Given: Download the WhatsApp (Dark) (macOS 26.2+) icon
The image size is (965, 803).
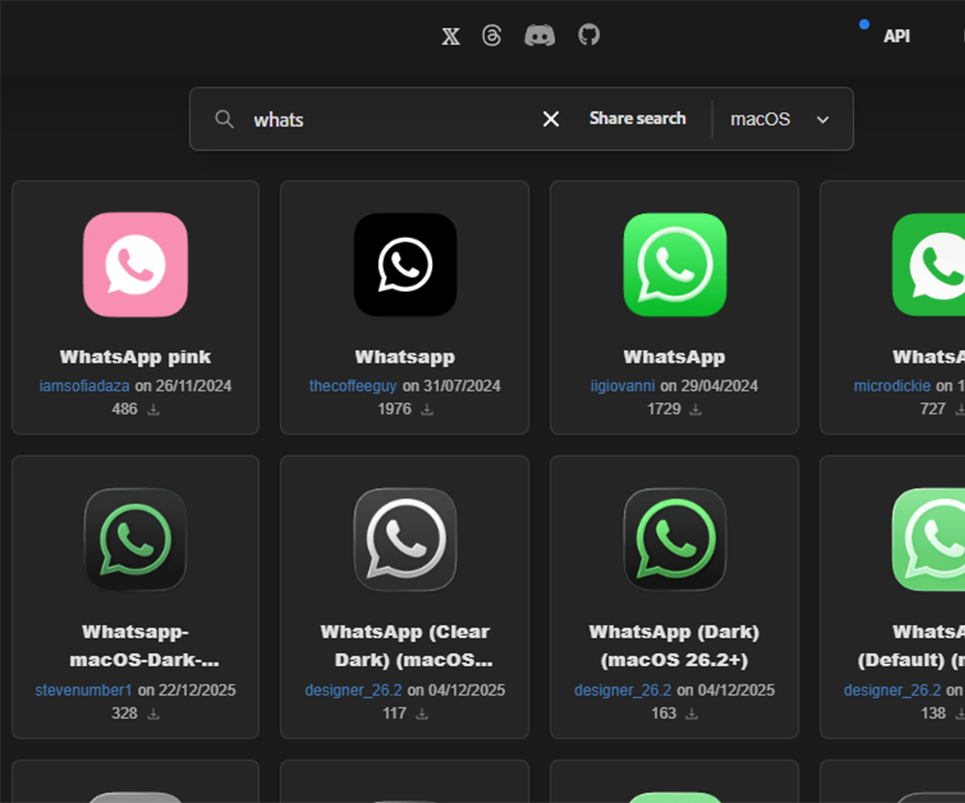Looking at the screenshot, I should pyautogui.click(x=690, y=714).
